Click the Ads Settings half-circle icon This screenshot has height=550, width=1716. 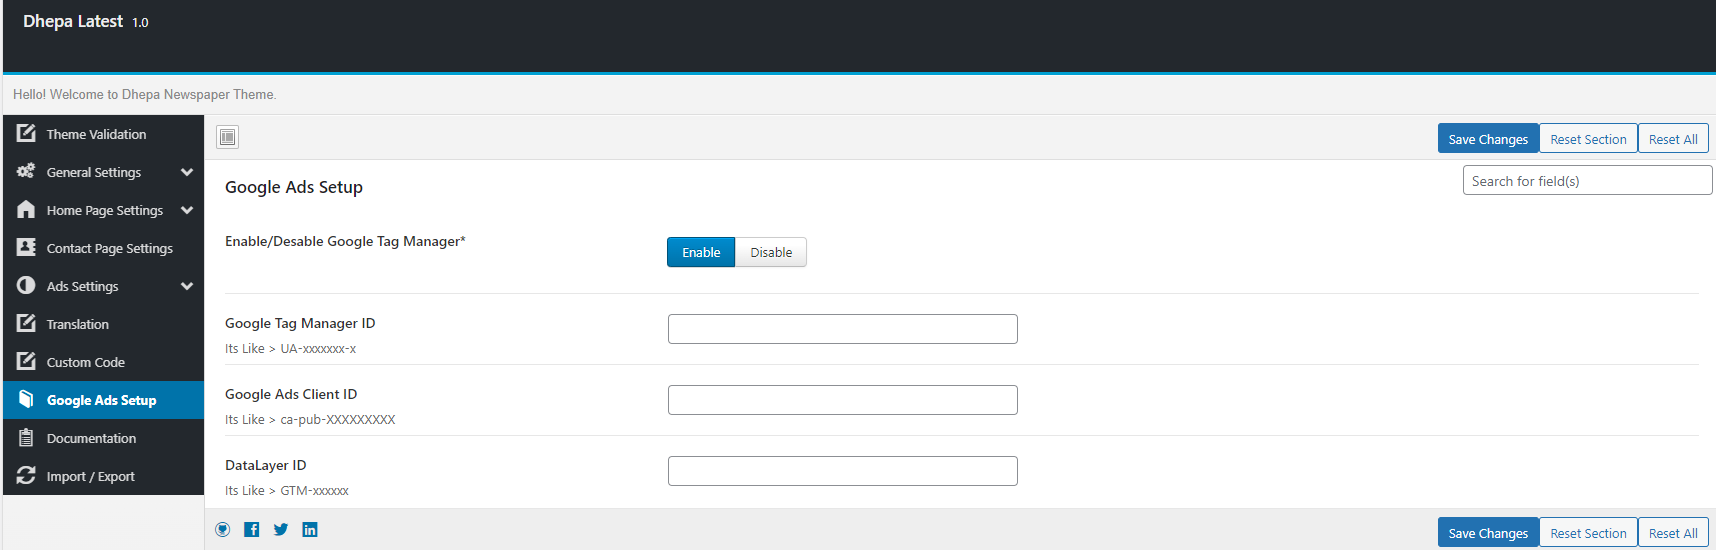[26, 285]
